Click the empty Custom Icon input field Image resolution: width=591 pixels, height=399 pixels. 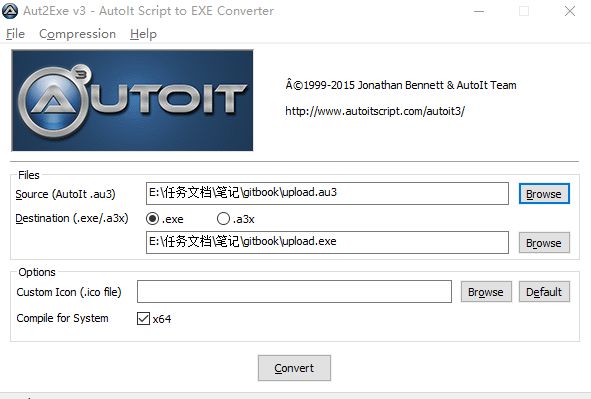tap(294, 291)
